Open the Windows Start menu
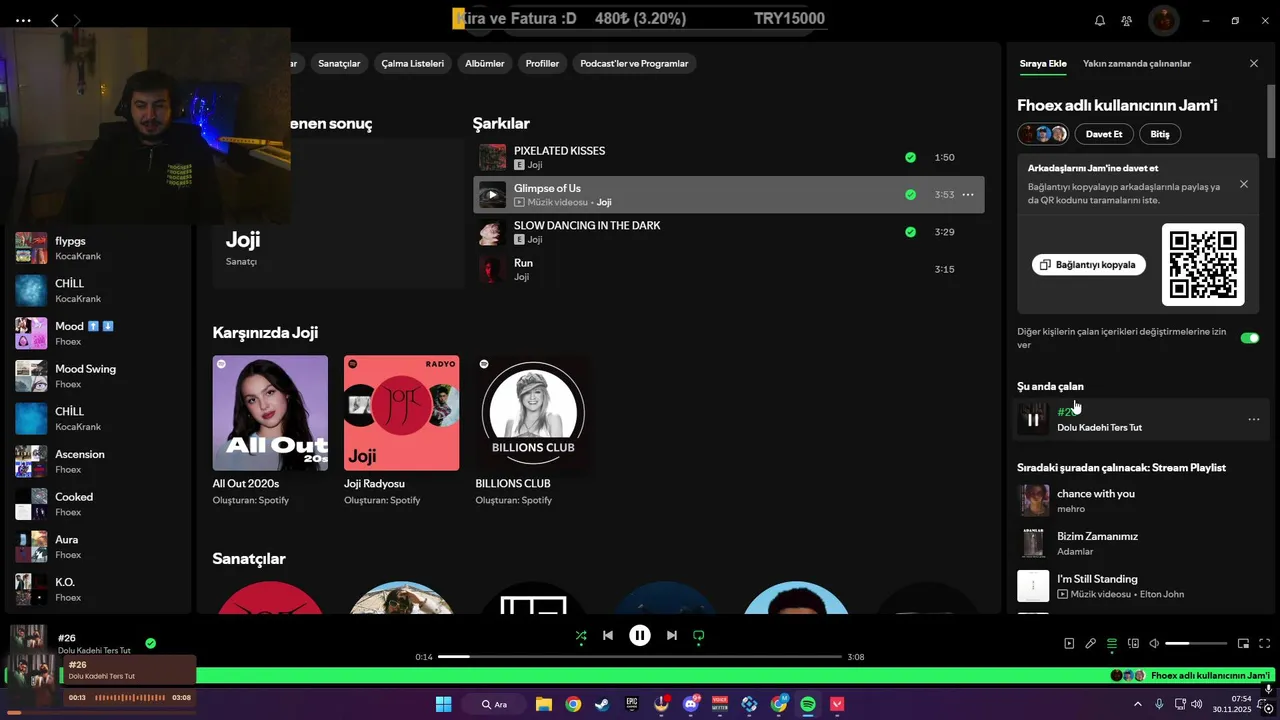 tap(443, 704)
